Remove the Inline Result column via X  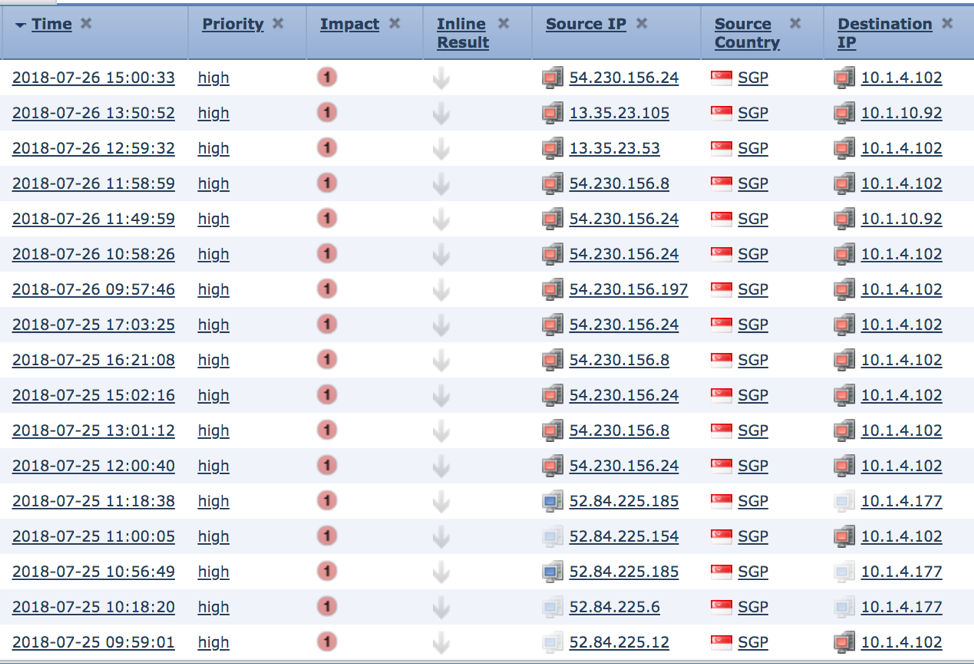point(503,23)
